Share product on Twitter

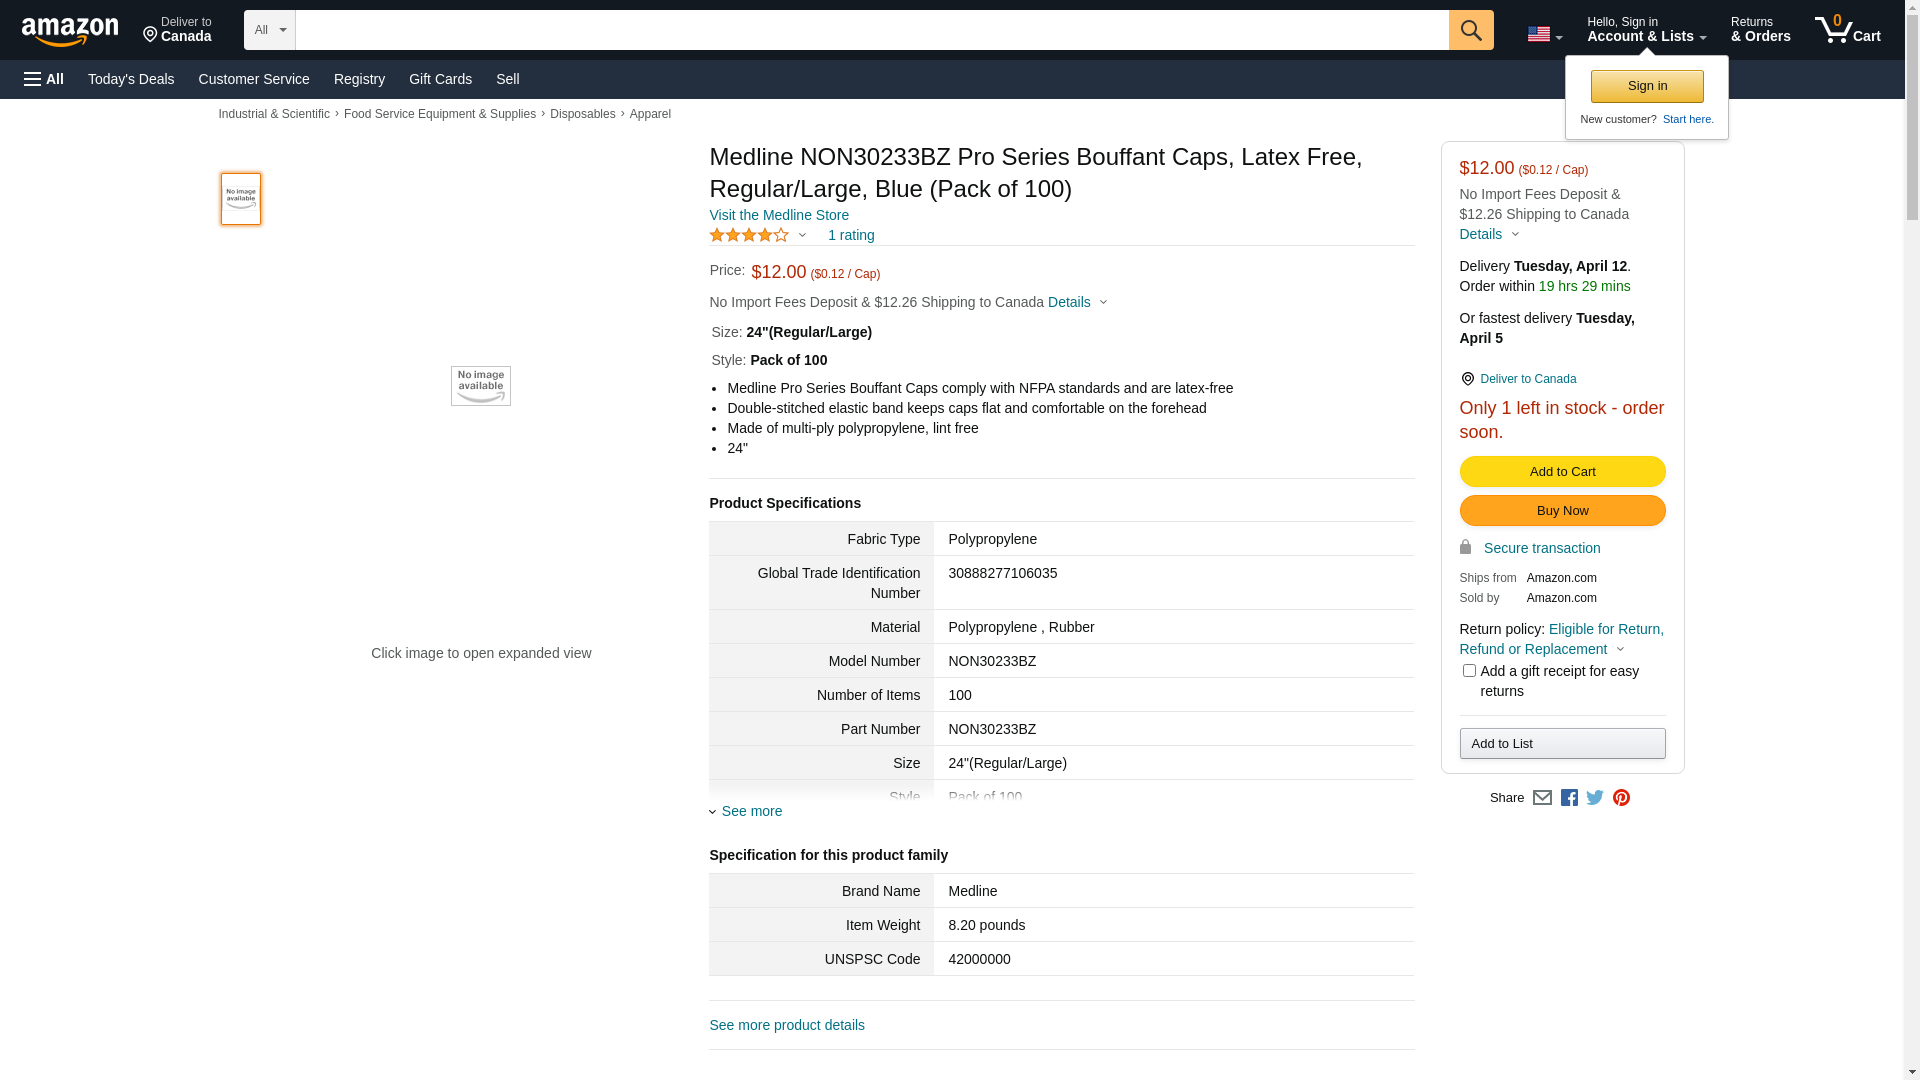coord(1595,798)
